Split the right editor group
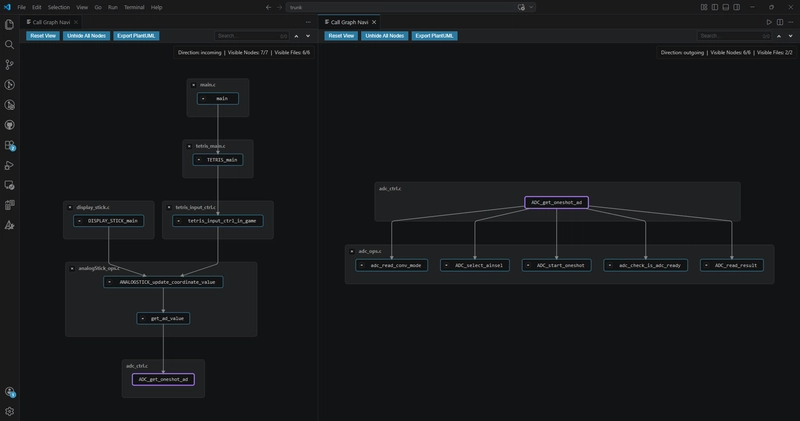 [x=780, y=22]
